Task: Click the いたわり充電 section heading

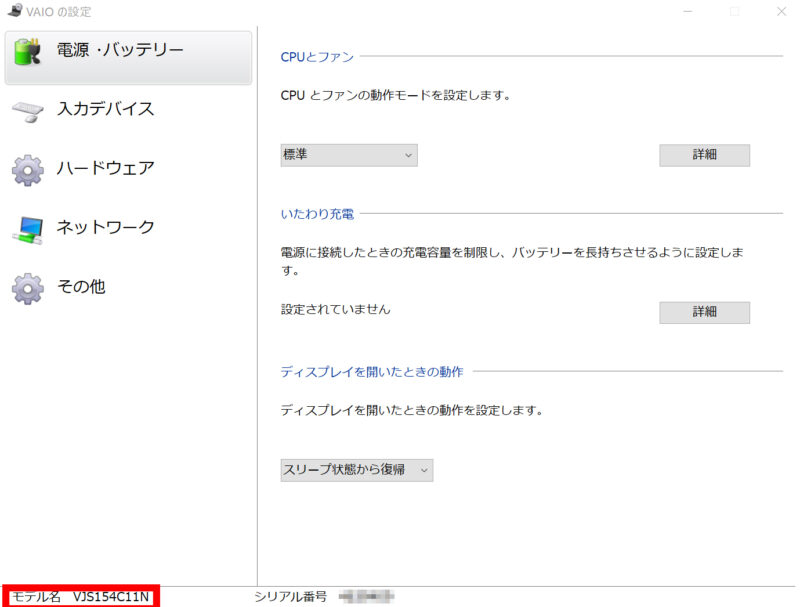Action: point(317,214)
